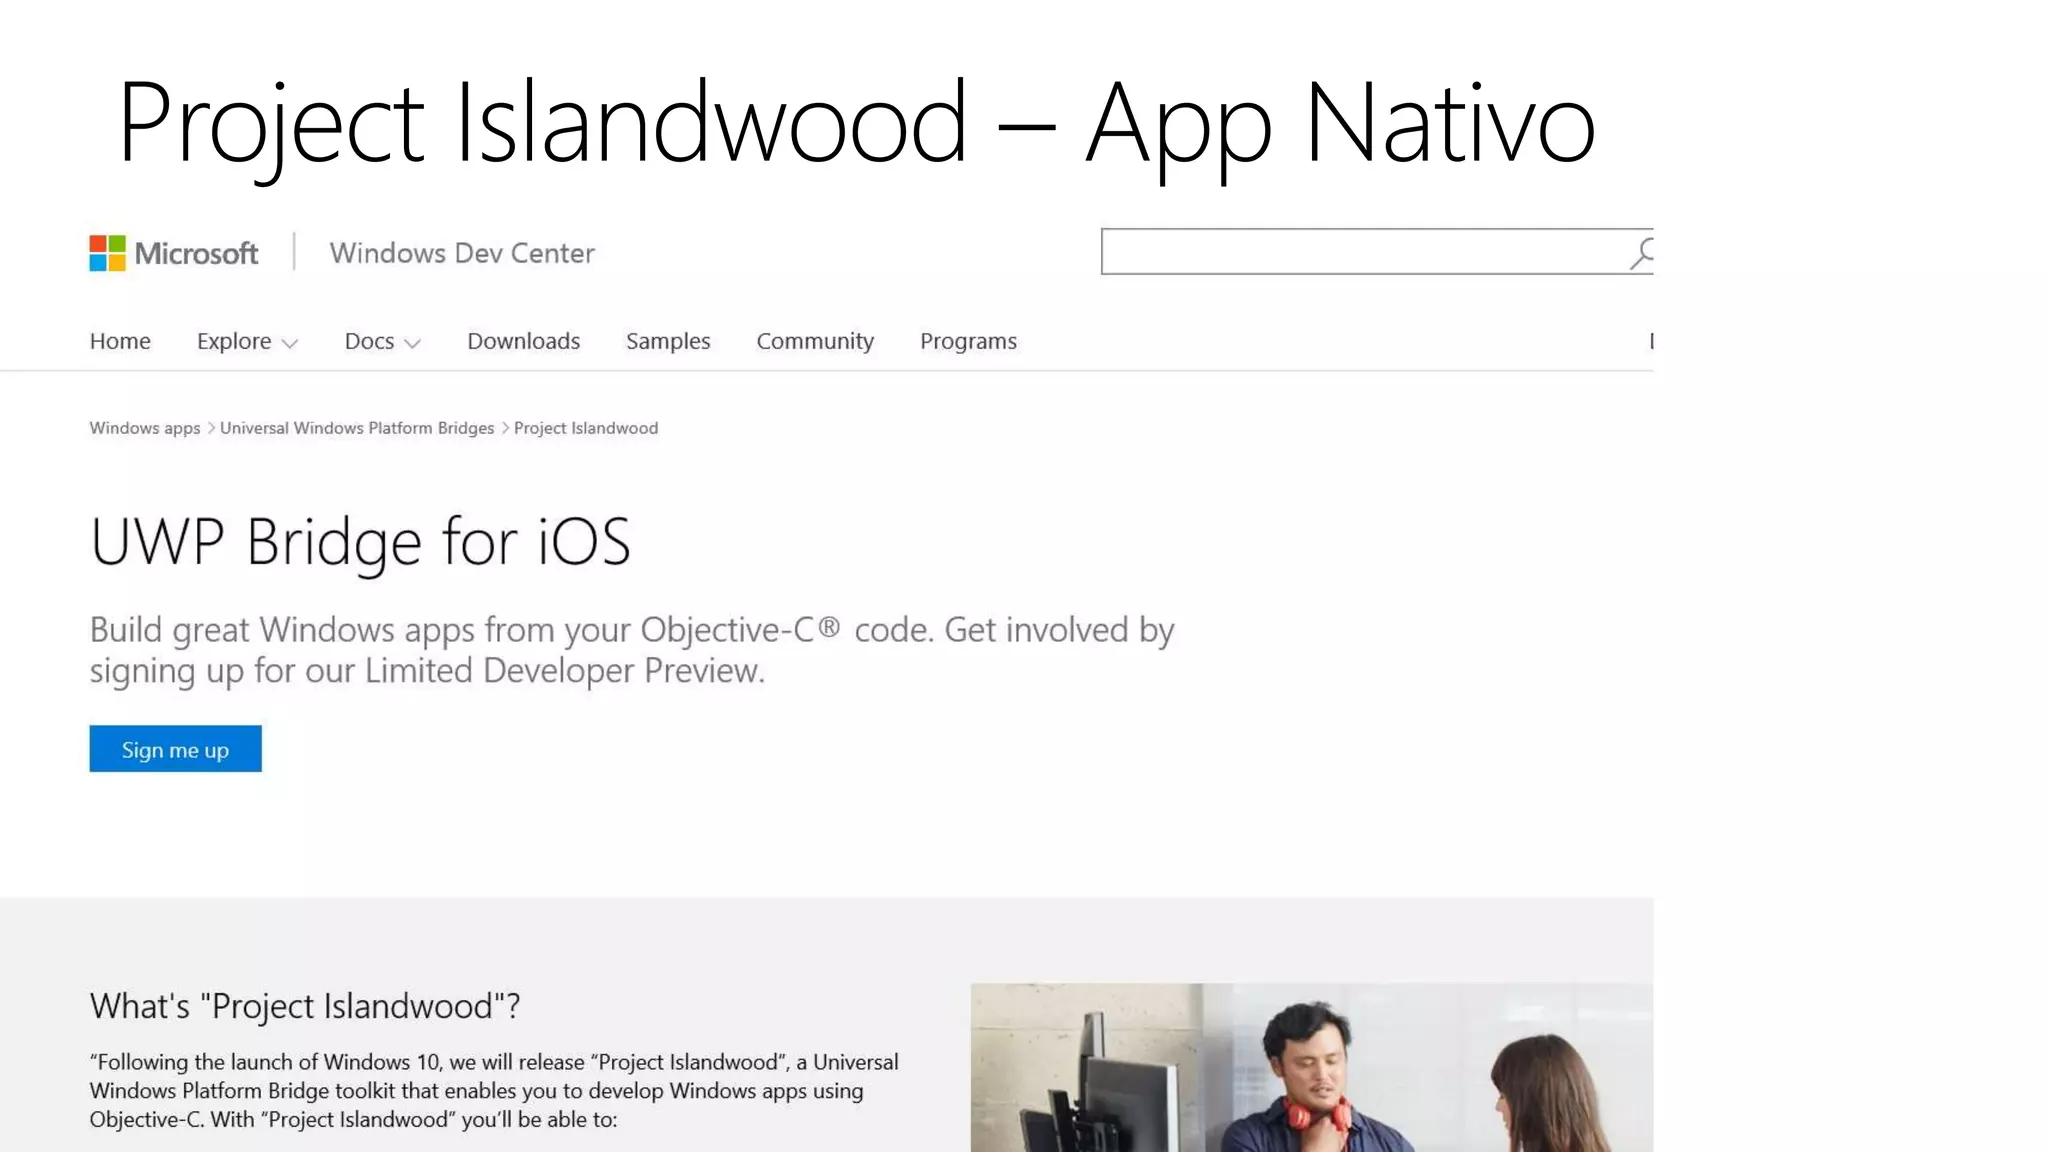Click the Windows apps breadcrumb
This screenshot has width=2048, height=1152.
coord(145,428)
